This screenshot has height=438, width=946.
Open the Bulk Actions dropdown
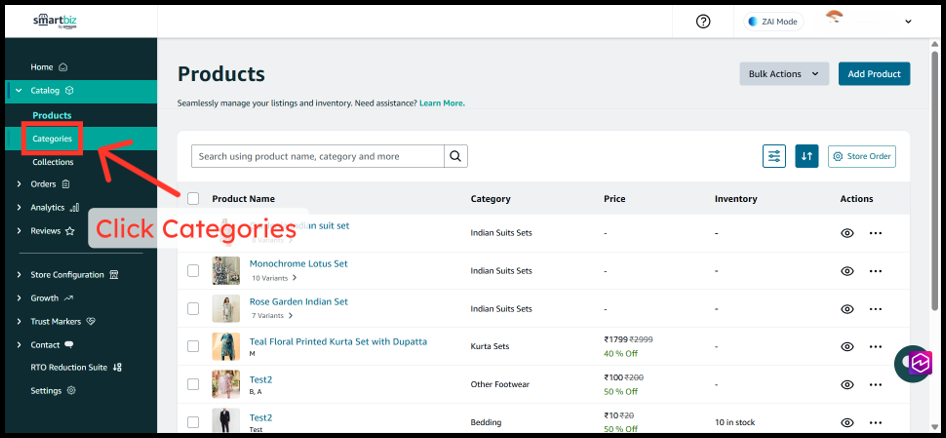(784, 74)
